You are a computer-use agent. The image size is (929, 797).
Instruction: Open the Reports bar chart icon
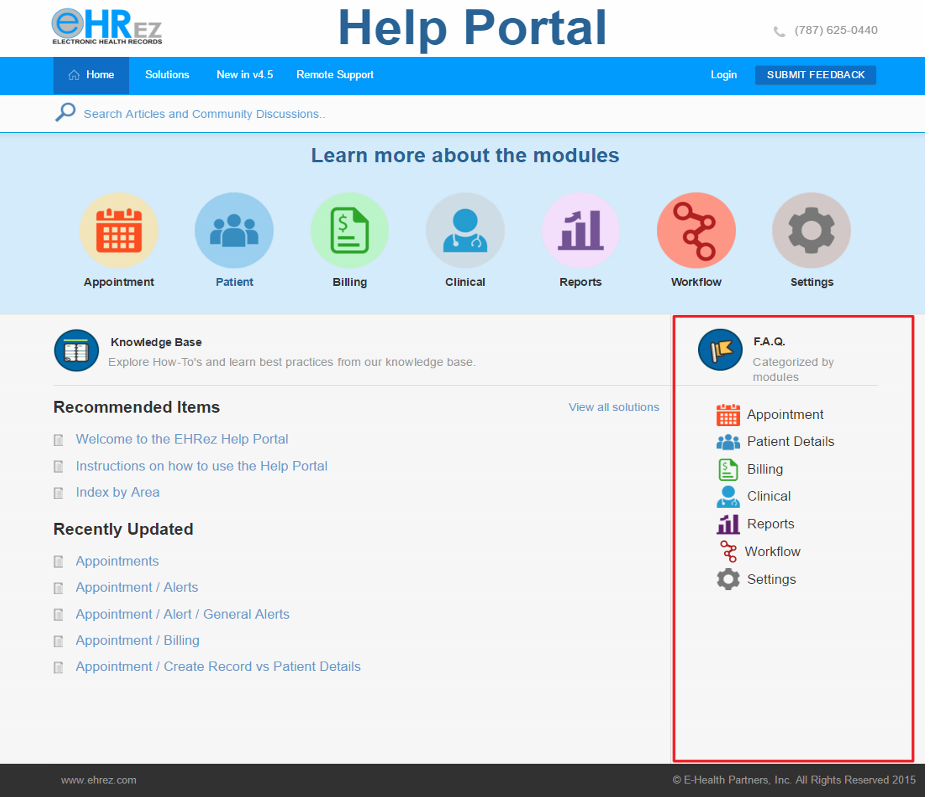pos(580,228)
